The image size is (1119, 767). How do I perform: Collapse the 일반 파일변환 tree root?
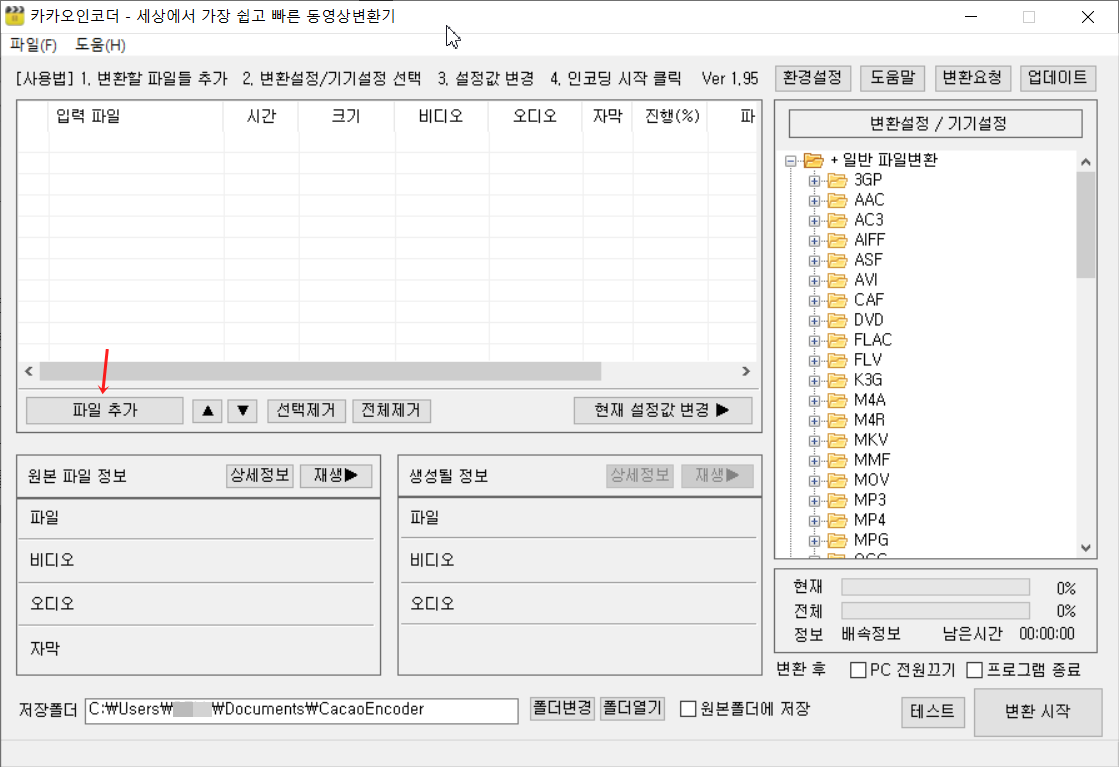click(x=791, y=161)
